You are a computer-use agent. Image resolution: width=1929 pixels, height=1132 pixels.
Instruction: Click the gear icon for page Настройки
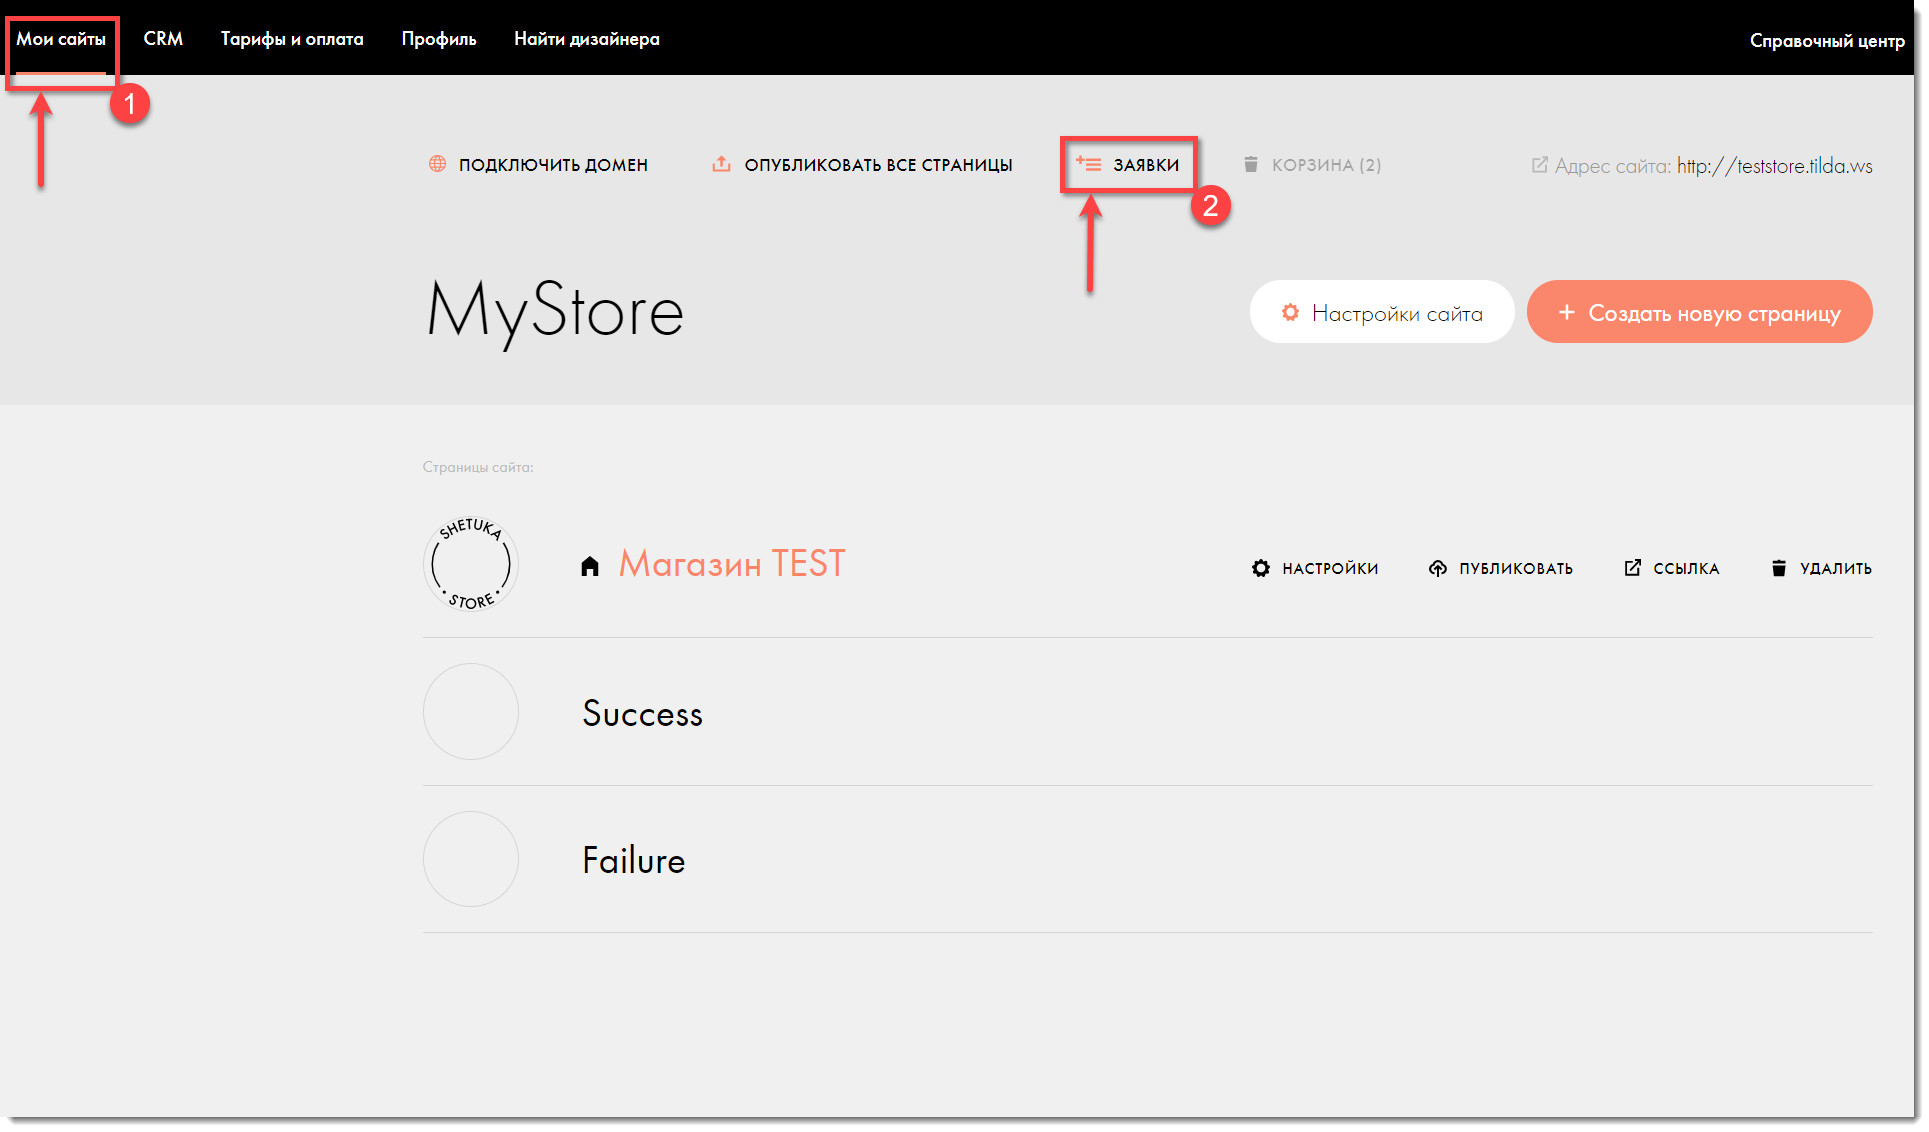coord(1260,568)
